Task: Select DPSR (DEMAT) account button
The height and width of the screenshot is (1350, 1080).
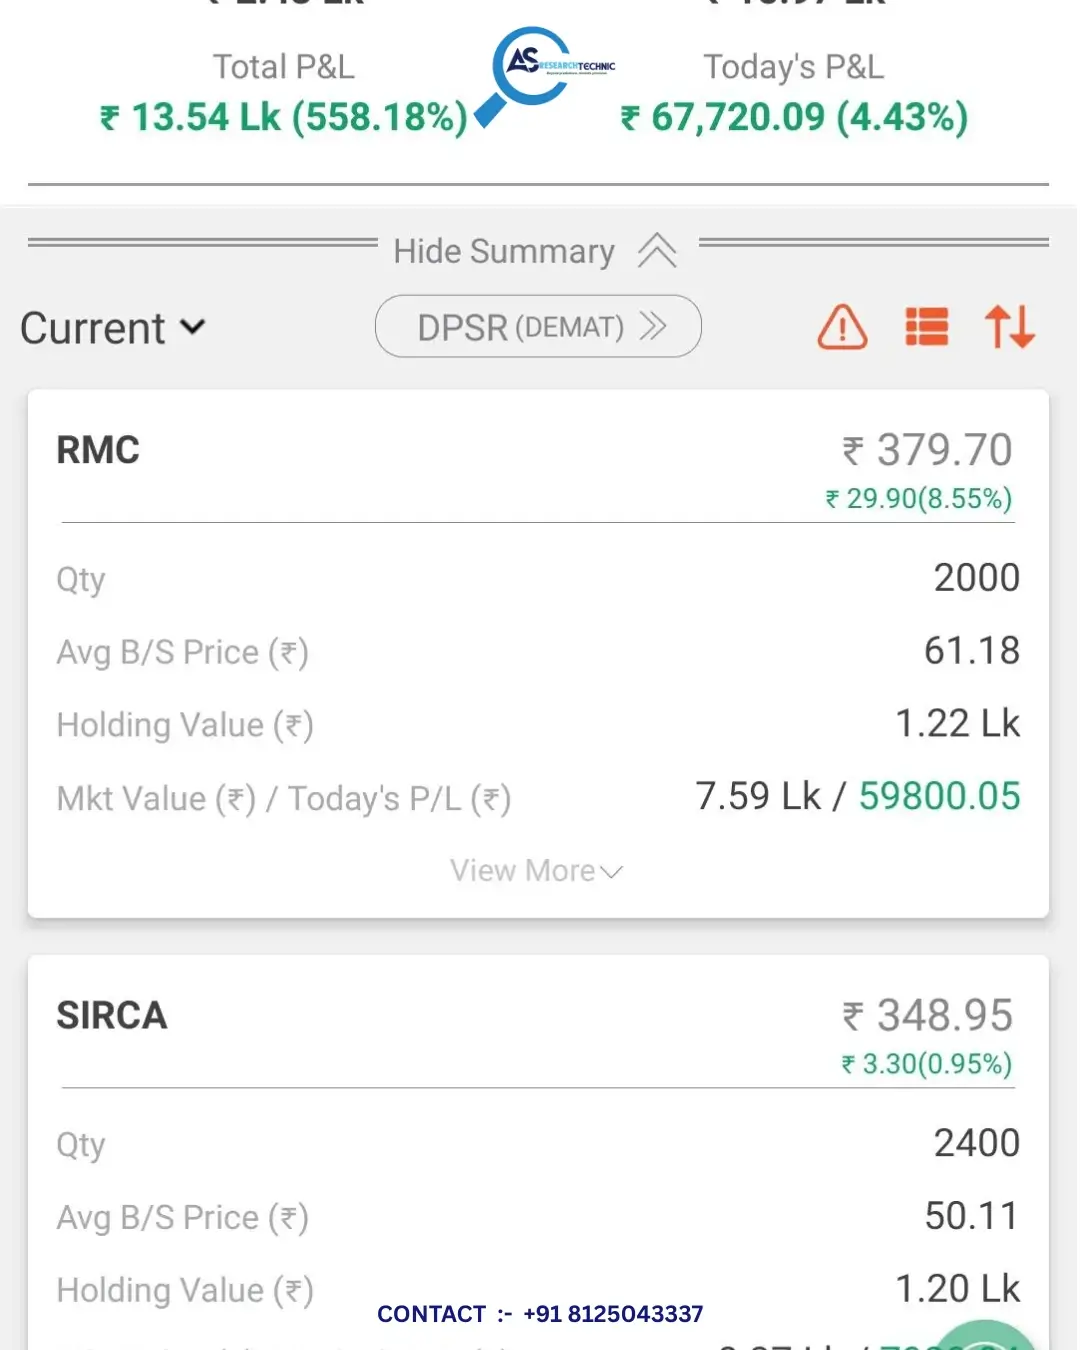Action: click(x=538, y=326)
